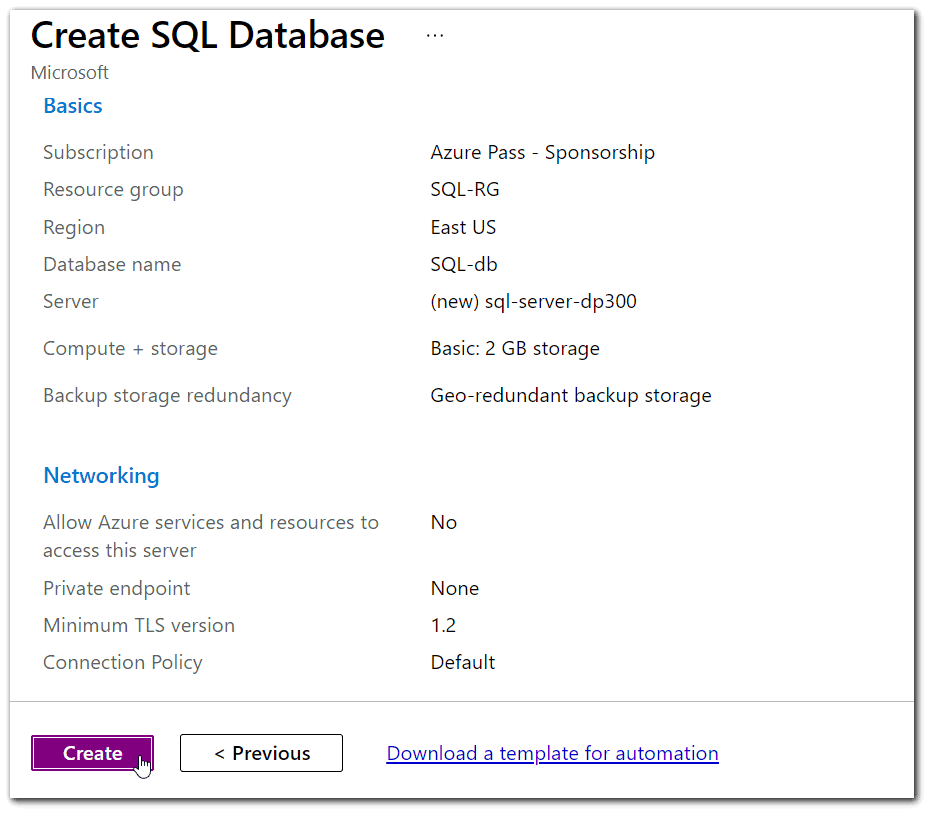Click the East US region value
The width and height of the screenshot is (932, 816).
point(463,228)
